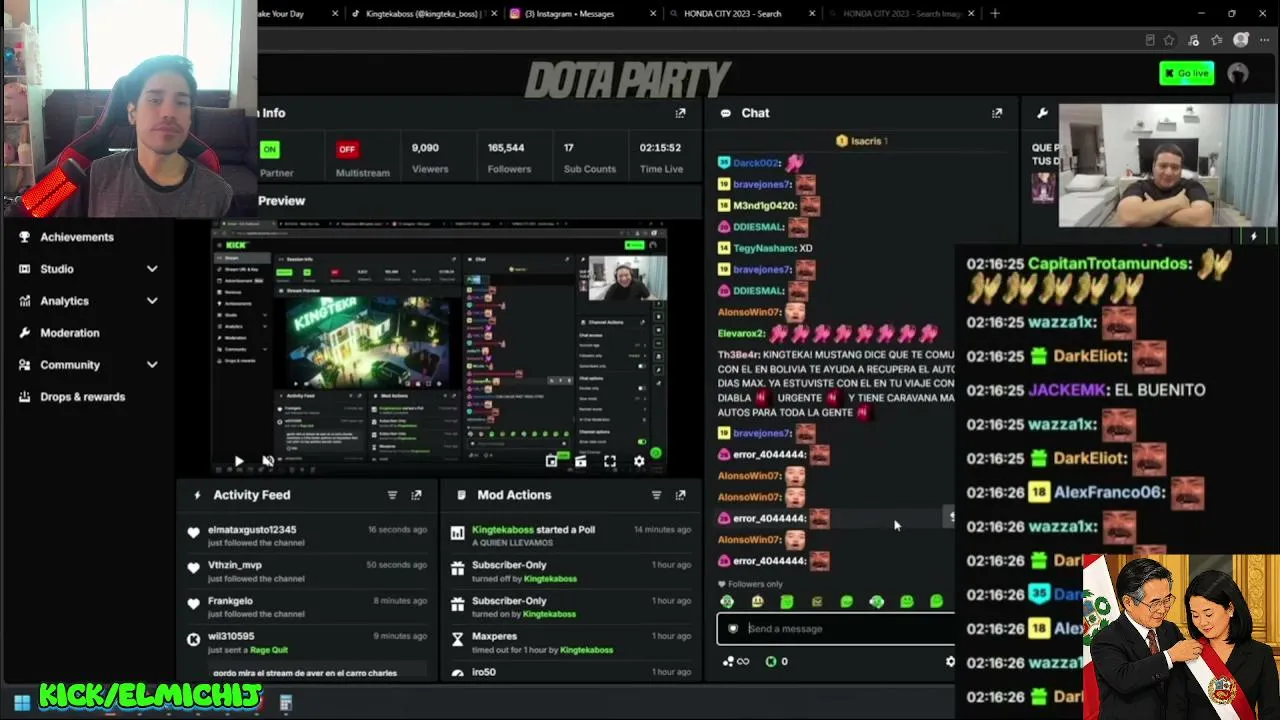
Task: Open Kingtekaboss link in Maxperes timeout entry
Action: (586, 650)
